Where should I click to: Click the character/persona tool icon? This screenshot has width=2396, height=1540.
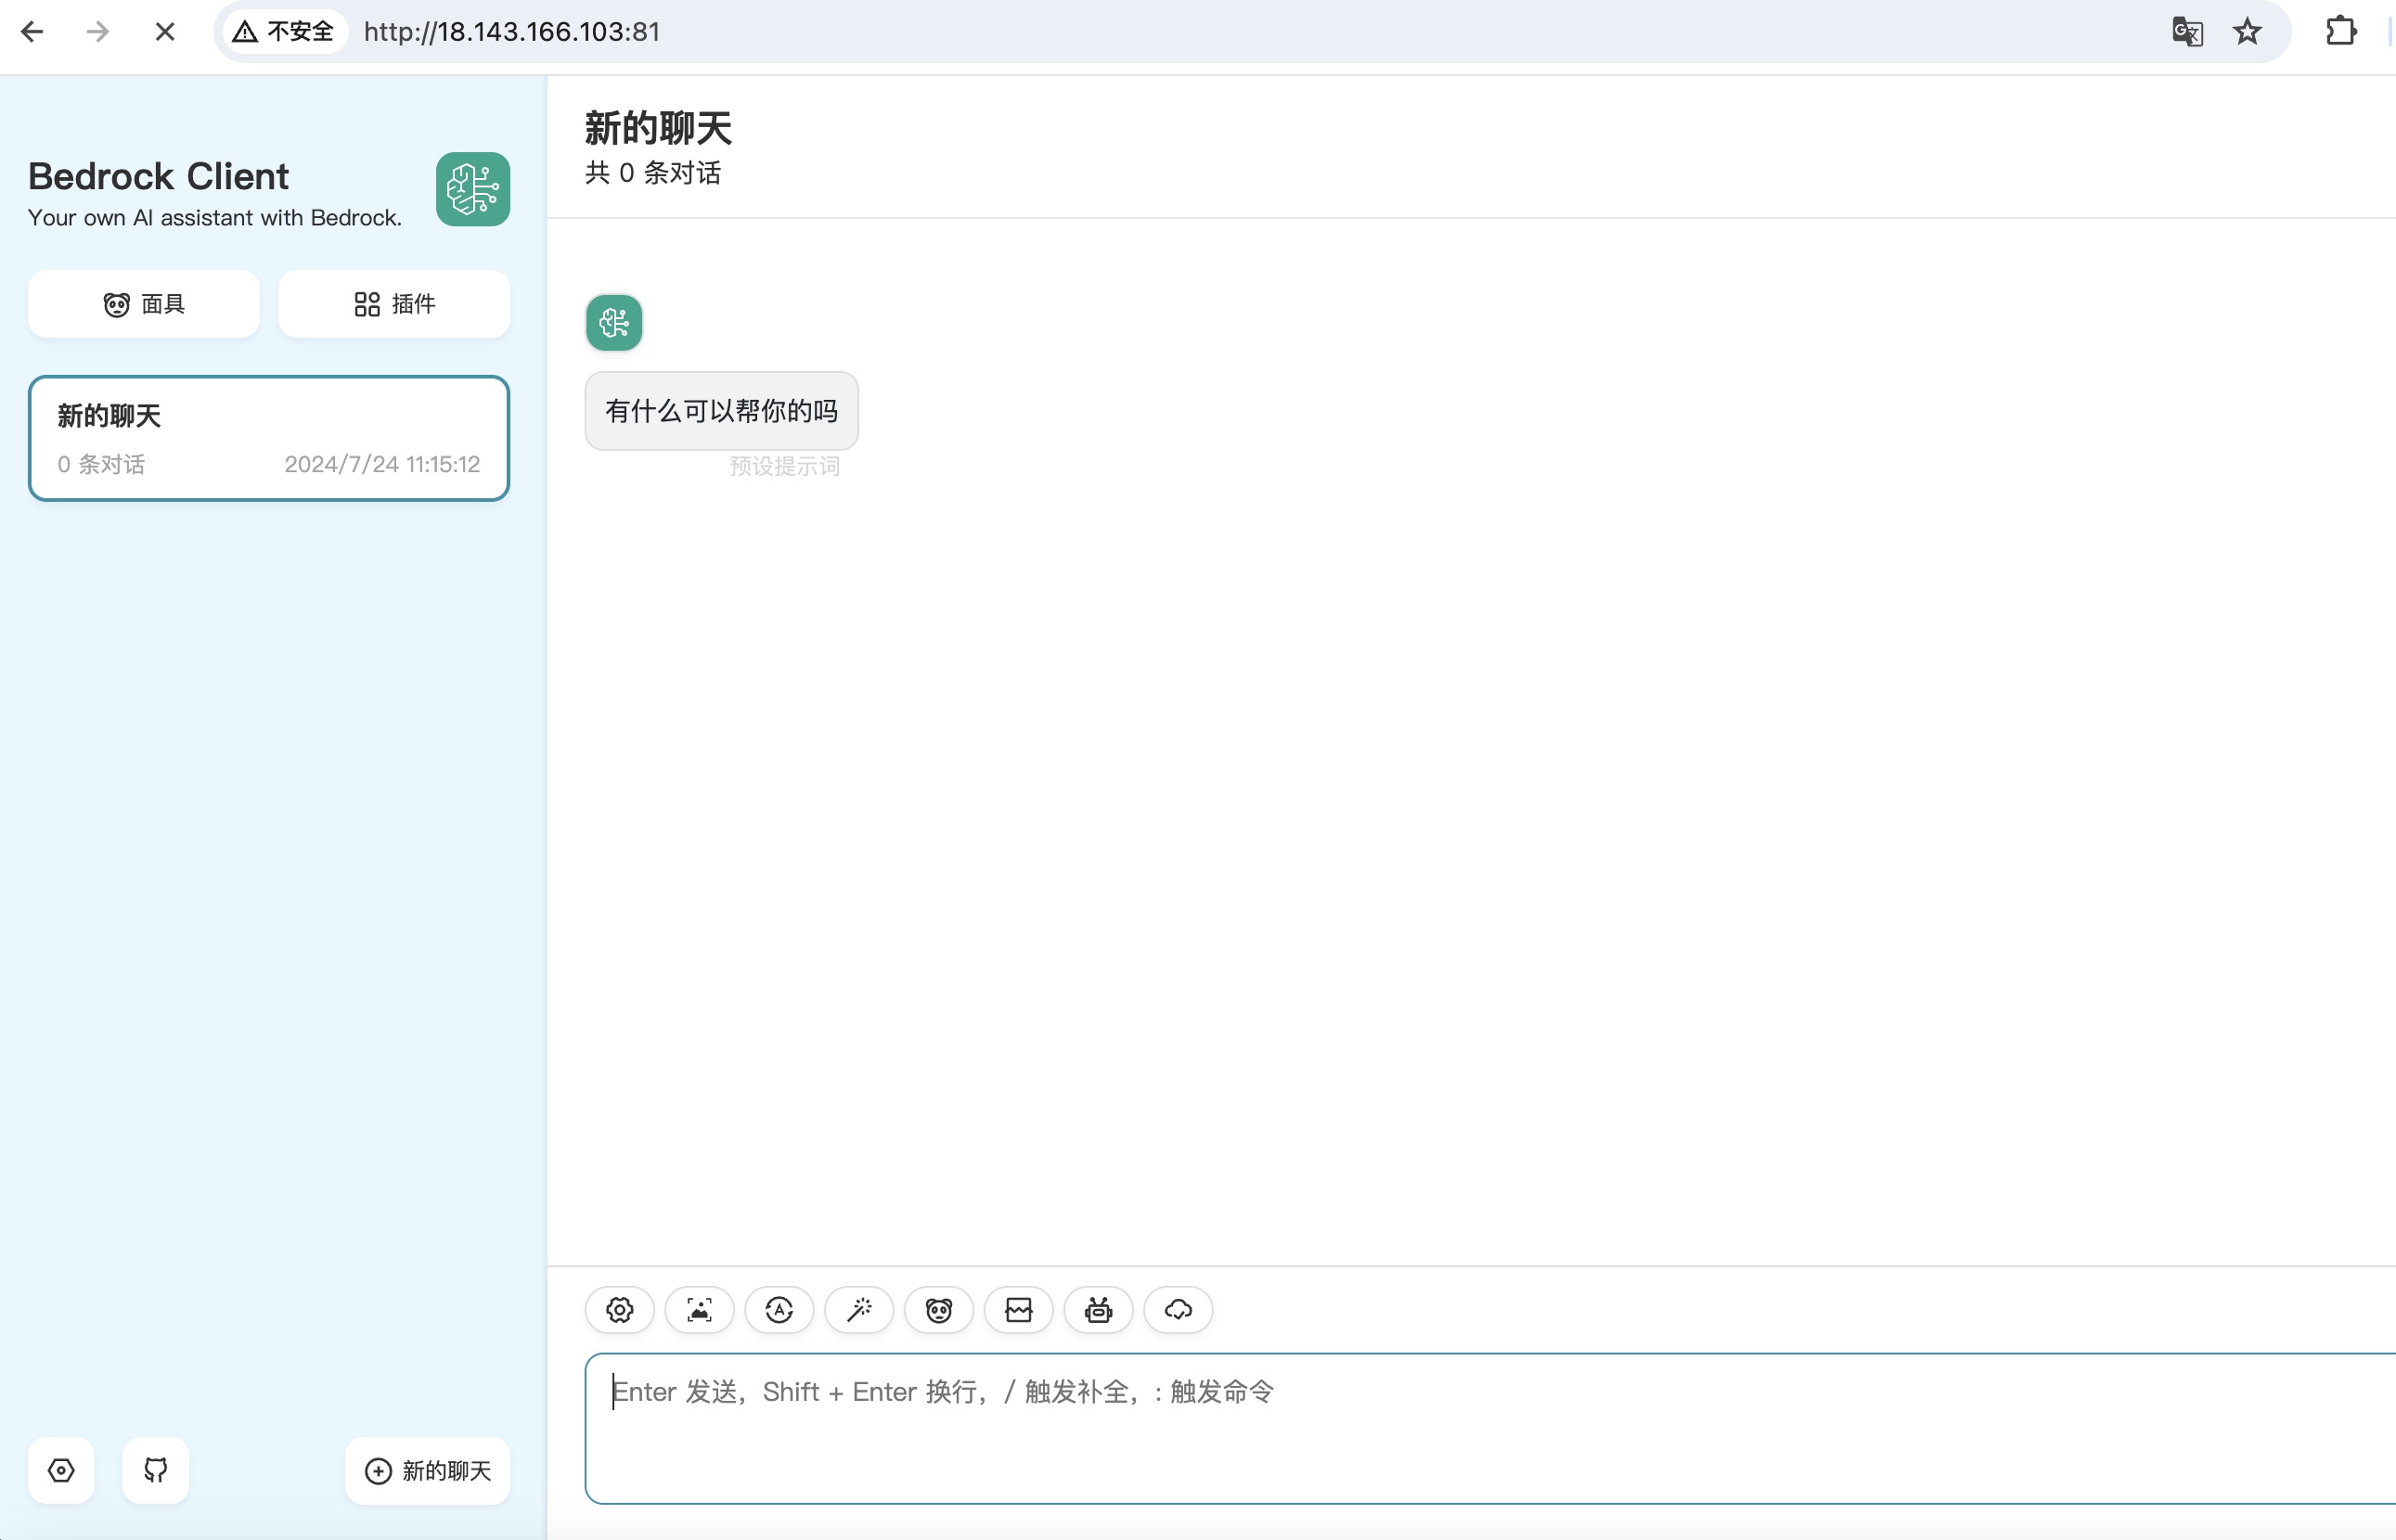pos(938,1310)
